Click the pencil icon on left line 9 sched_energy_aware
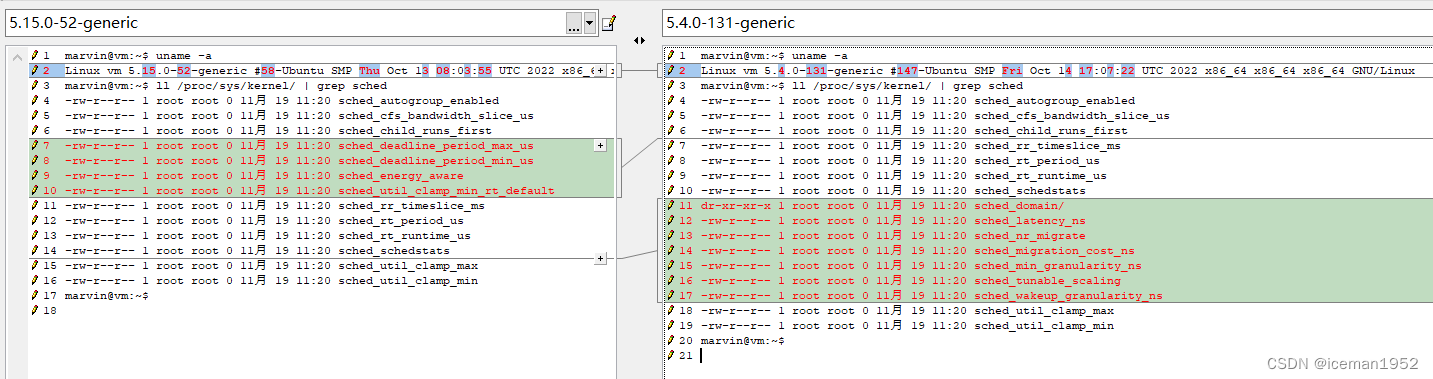Screen dimensions: 1433x379 pyautogui.click(x=35, y=176)
